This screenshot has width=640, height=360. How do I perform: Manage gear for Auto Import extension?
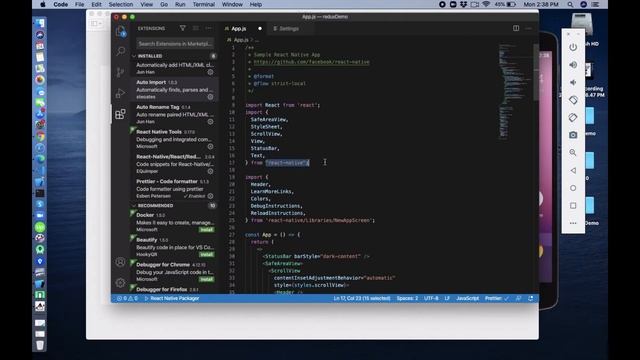coord(210,97)
